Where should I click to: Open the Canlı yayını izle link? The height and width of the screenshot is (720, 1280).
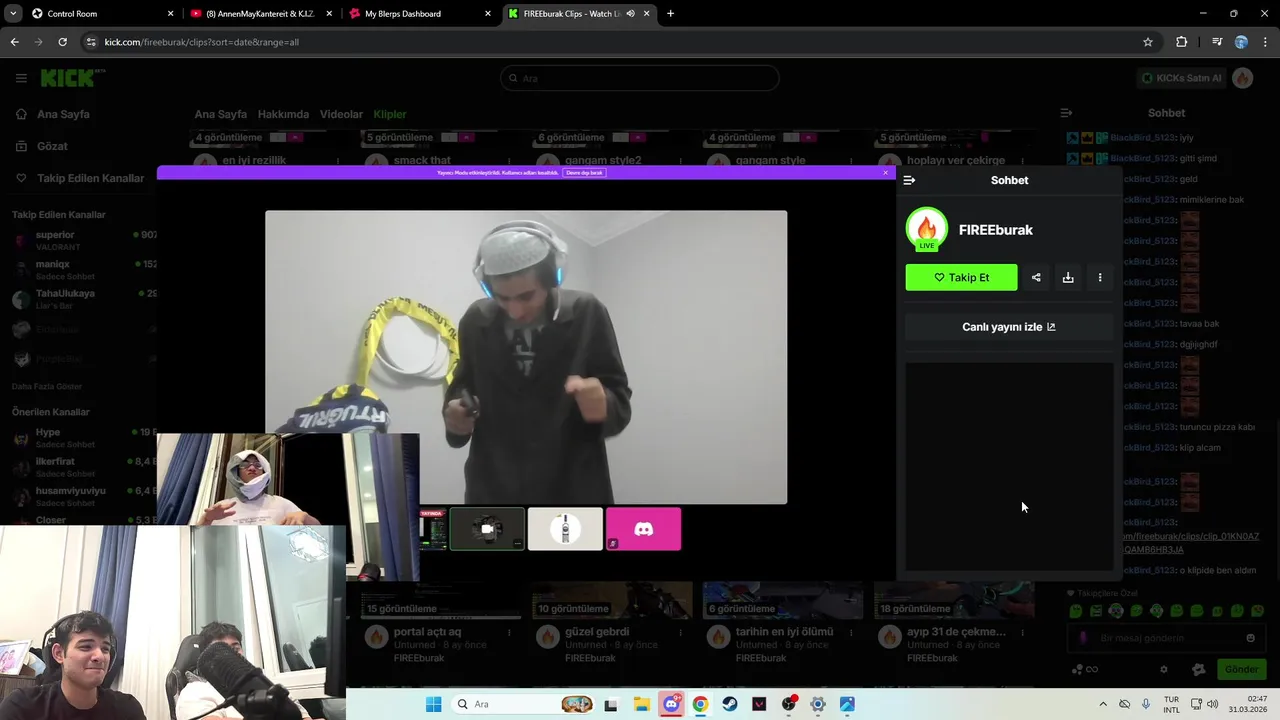pyautogui.click(x=1009, y=327)
